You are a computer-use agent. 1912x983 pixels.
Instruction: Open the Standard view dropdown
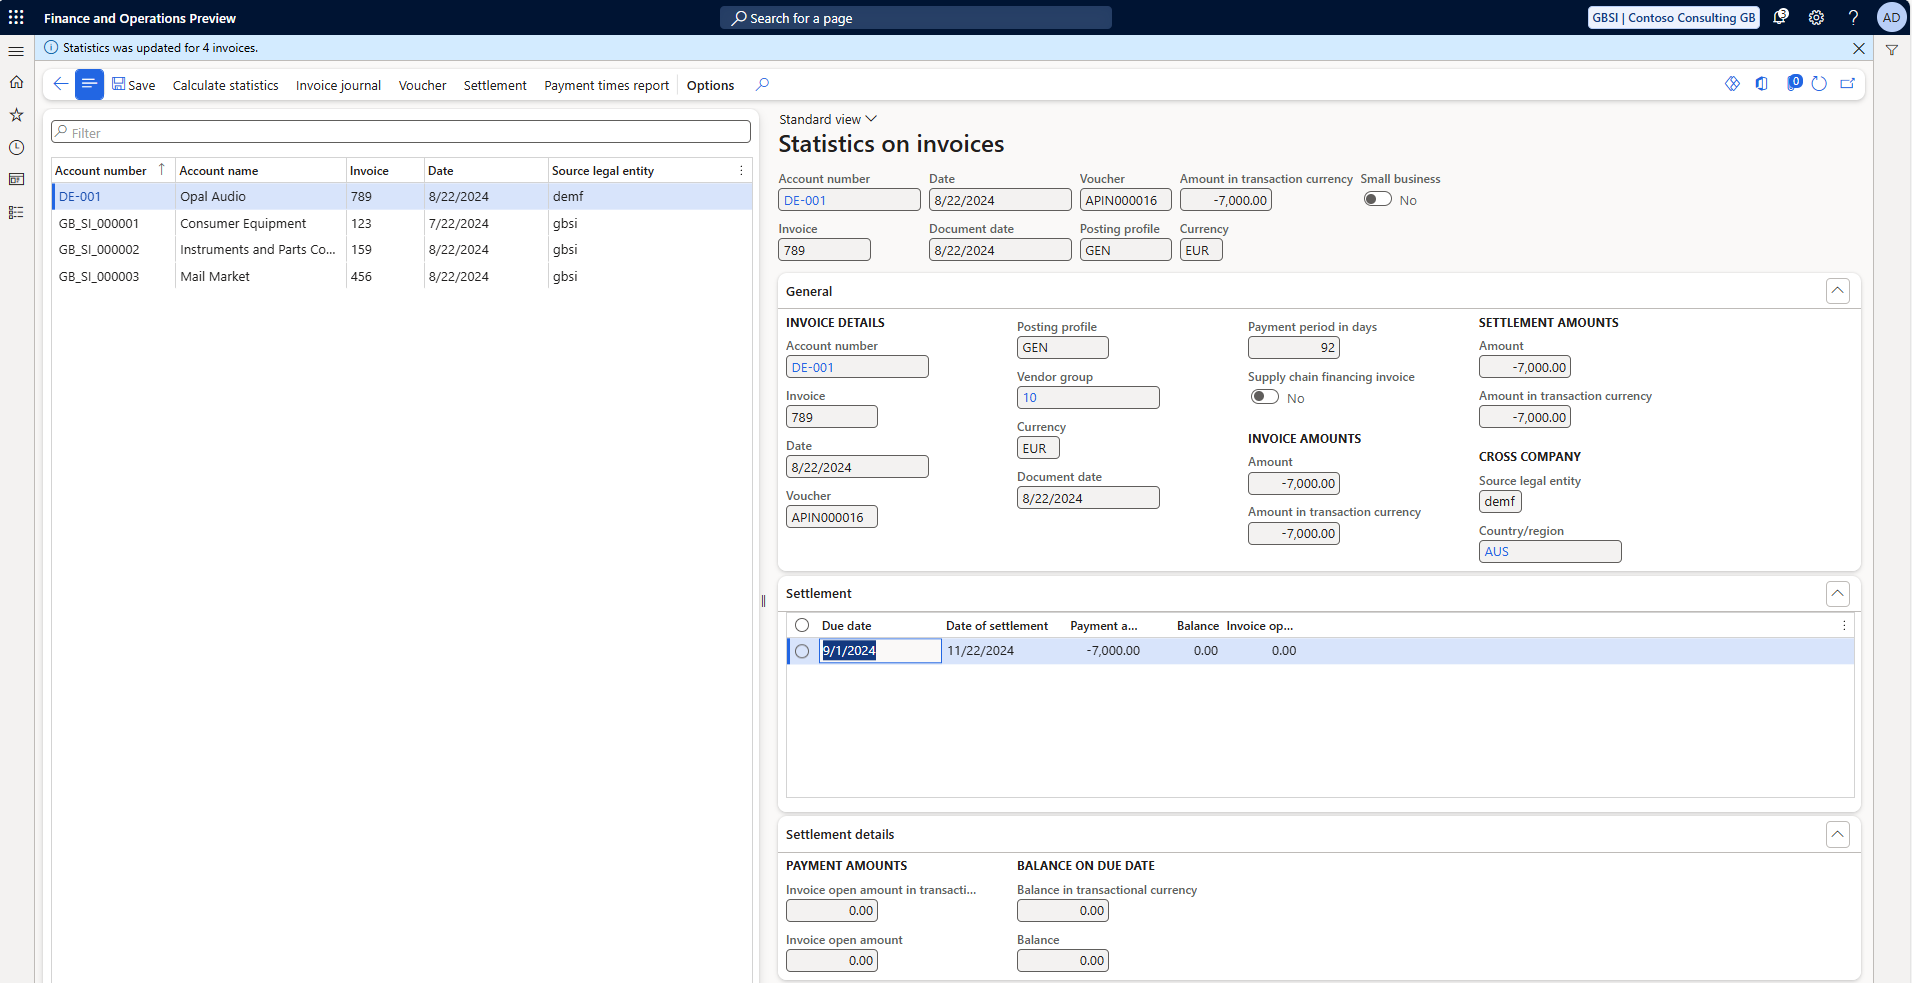coord(827,119)
